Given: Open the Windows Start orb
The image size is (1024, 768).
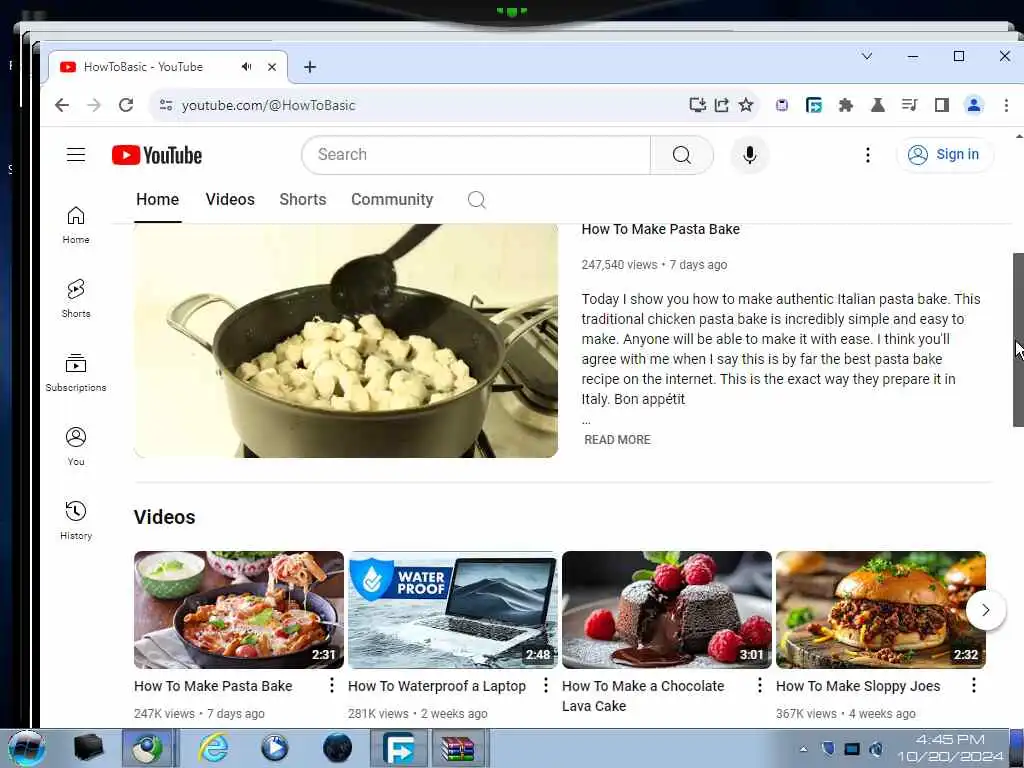Looking at the screenshot, I should 27,748.
